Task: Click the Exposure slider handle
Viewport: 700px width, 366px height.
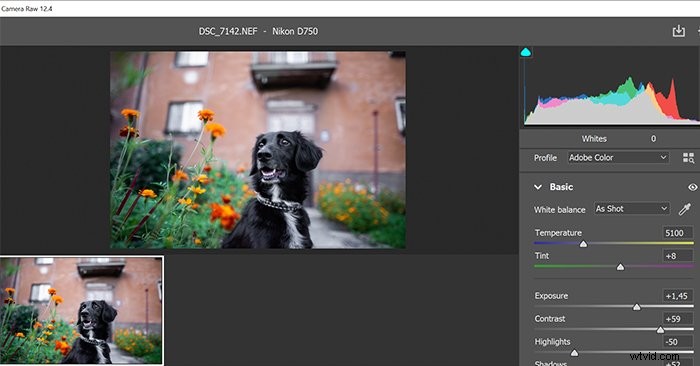Action: click(637, 307)
